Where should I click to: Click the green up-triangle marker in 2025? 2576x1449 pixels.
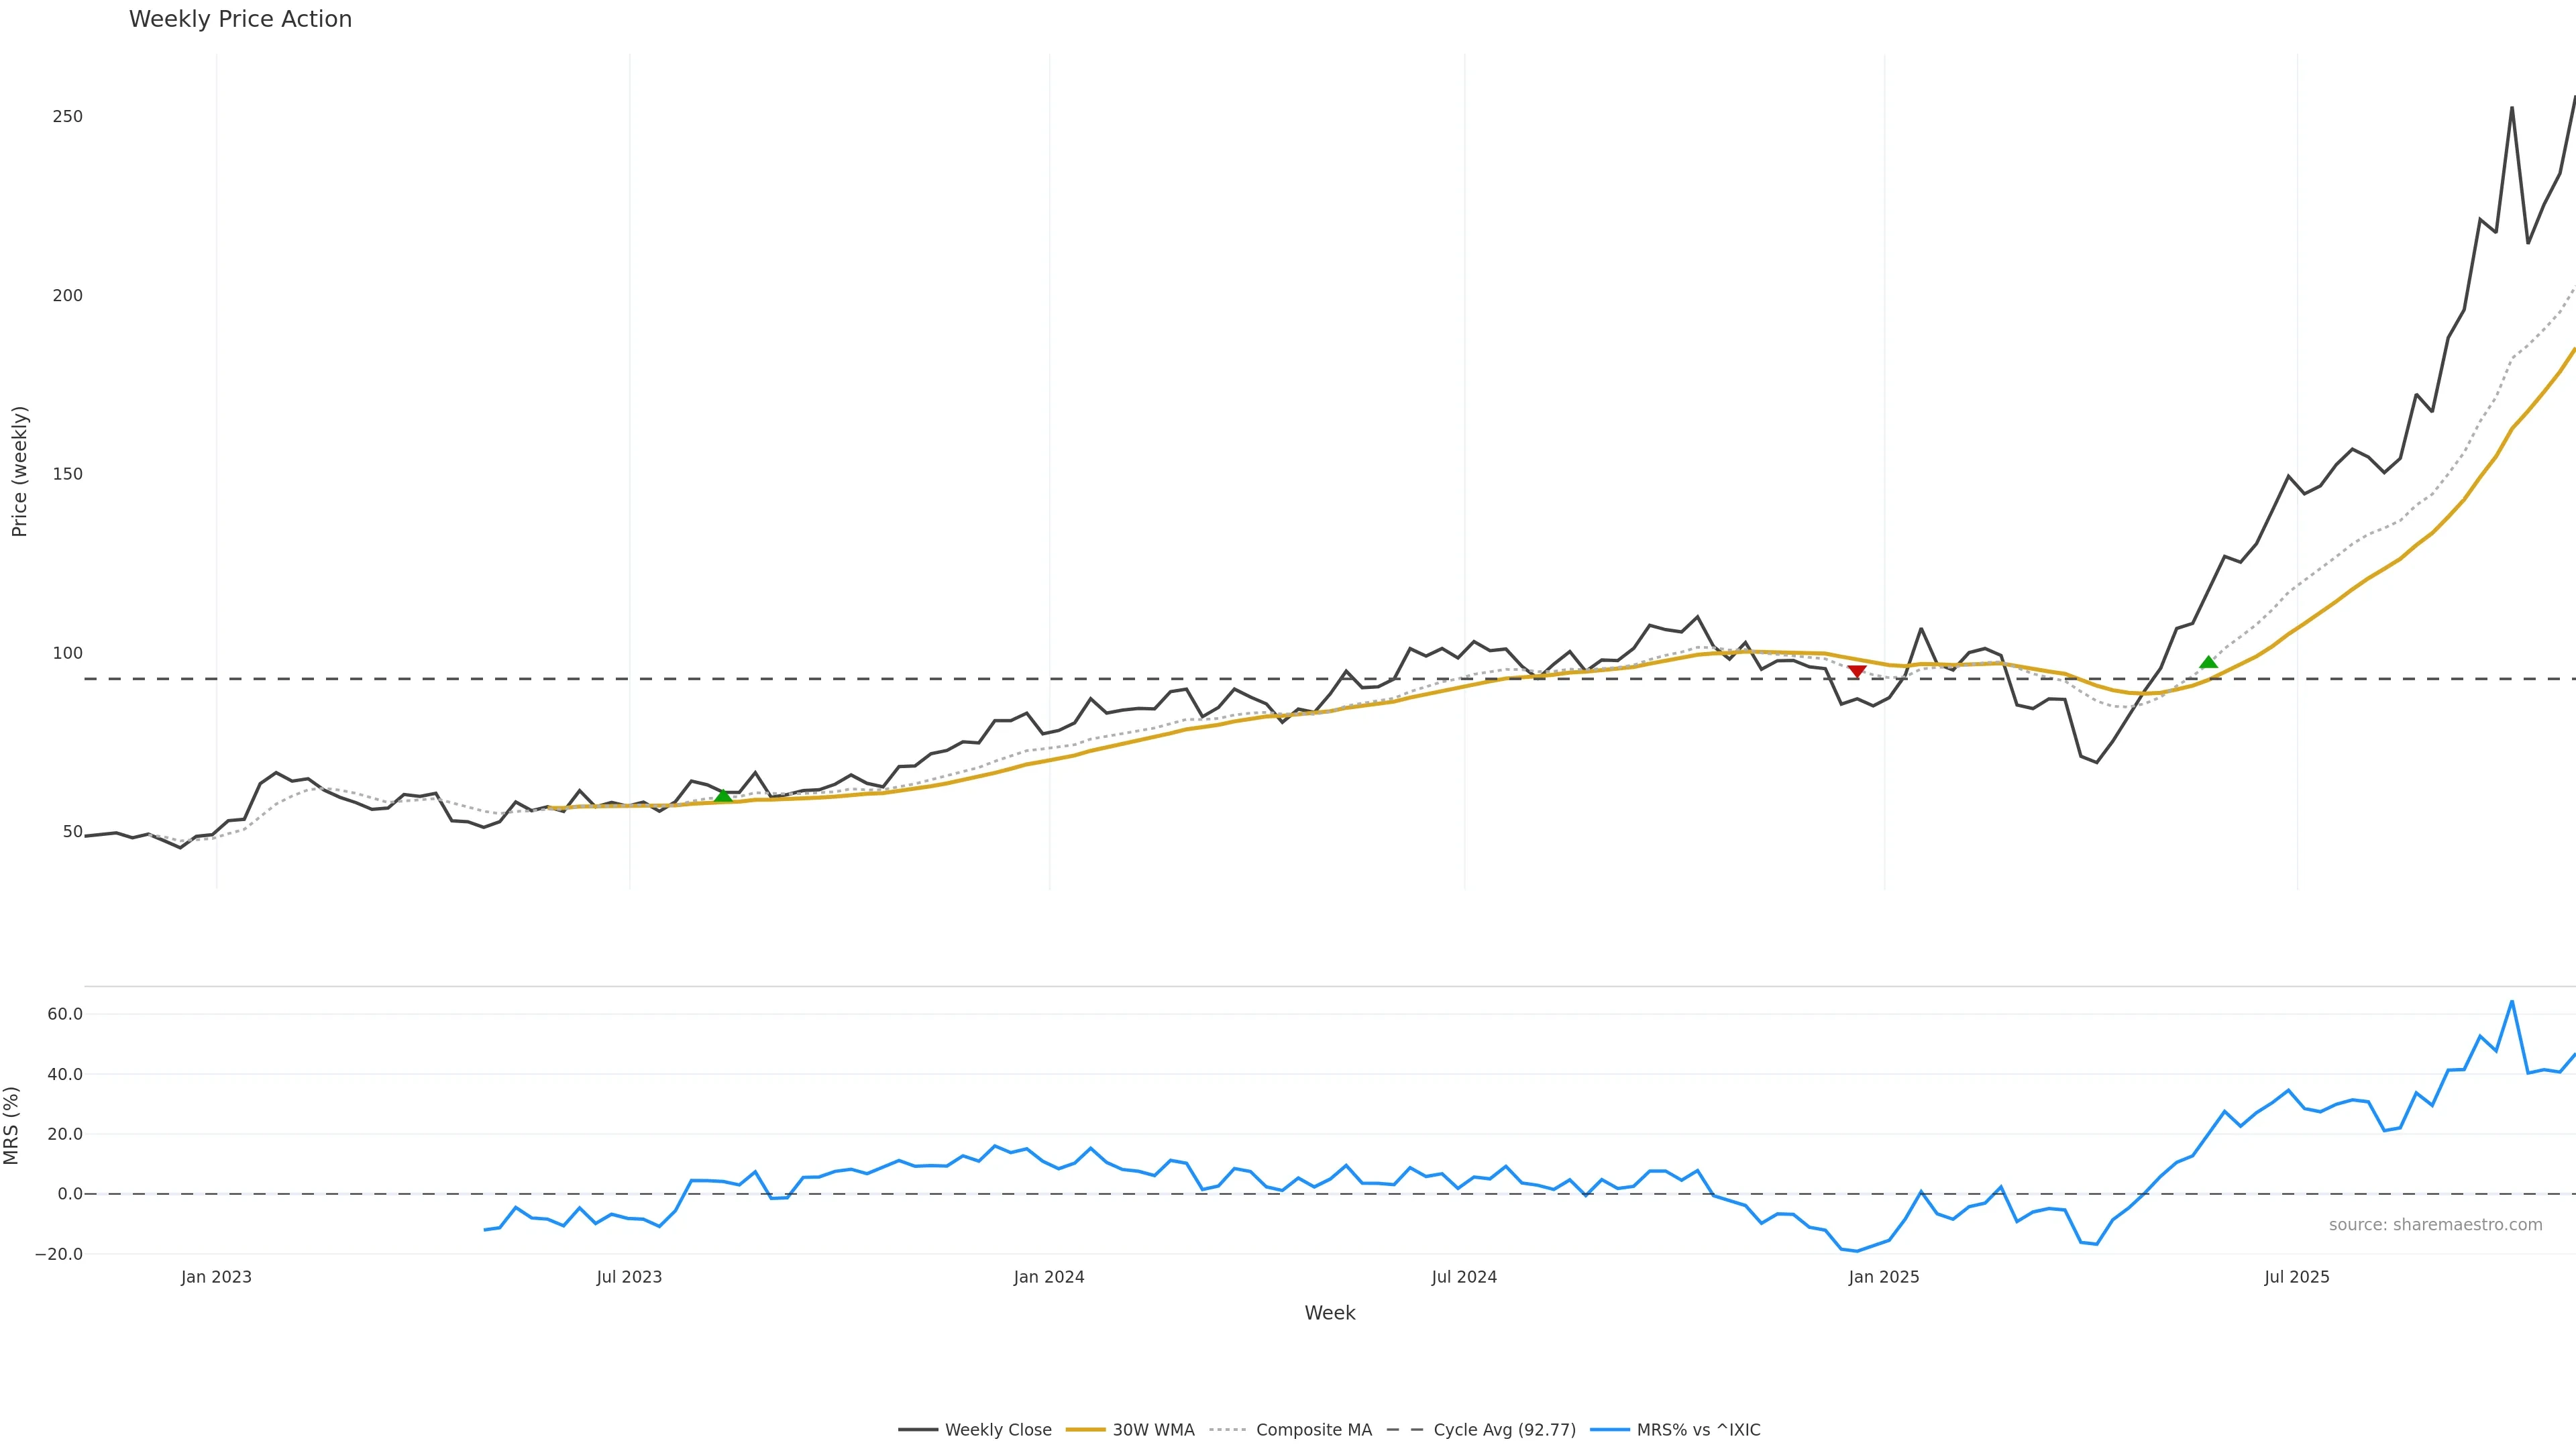click(2209, 662)
